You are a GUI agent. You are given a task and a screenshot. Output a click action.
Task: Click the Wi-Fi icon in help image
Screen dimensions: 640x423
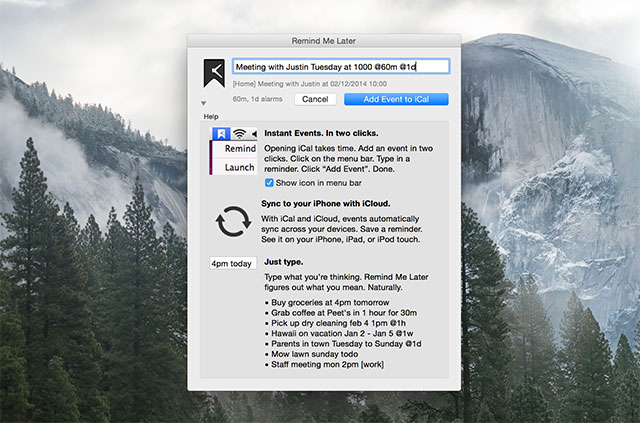point(240,134)
